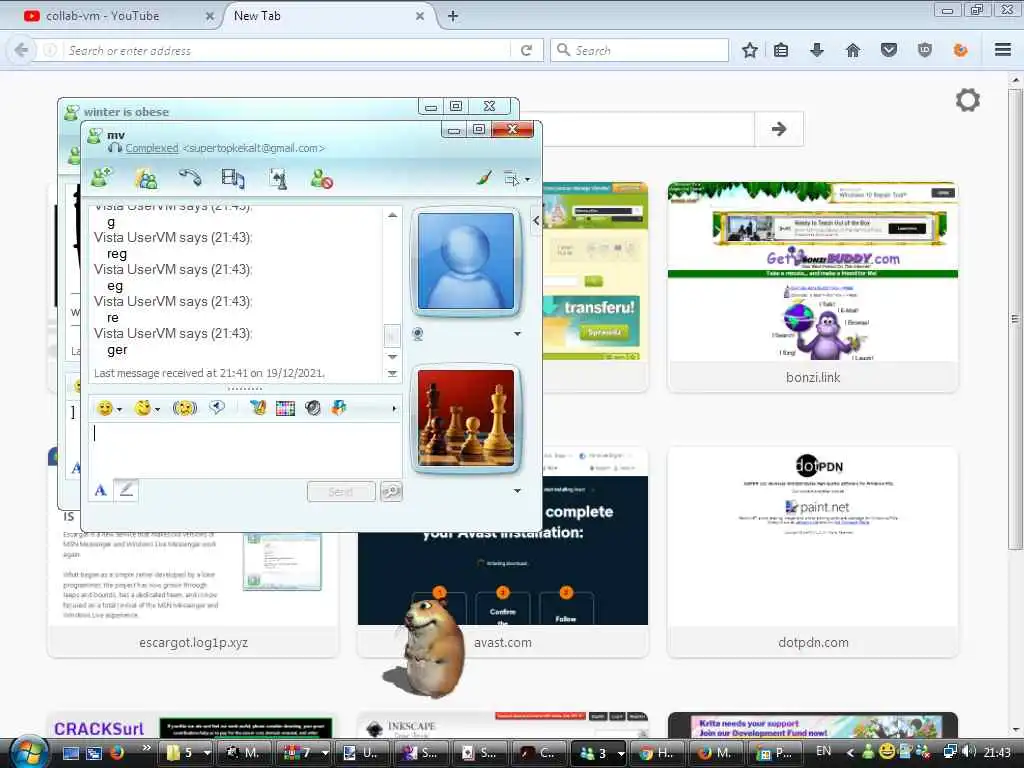Block this contact using the block icon
Screen dimensions: 1024x768
point(321,178)
